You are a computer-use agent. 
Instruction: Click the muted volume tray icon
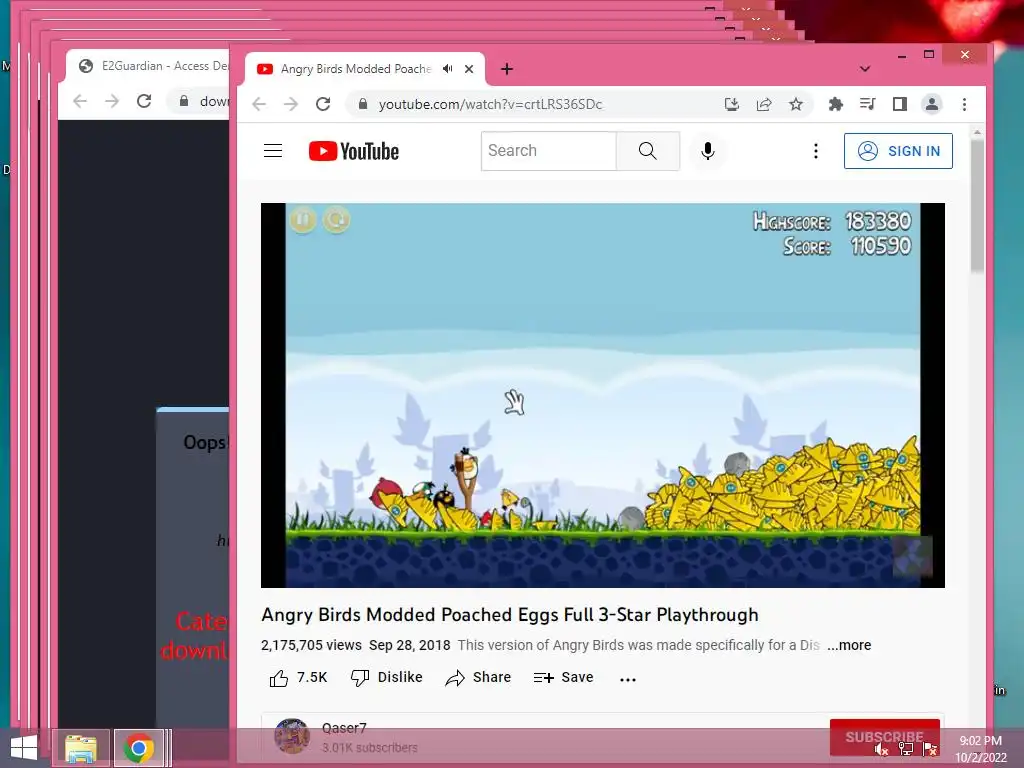coord(882,748)
